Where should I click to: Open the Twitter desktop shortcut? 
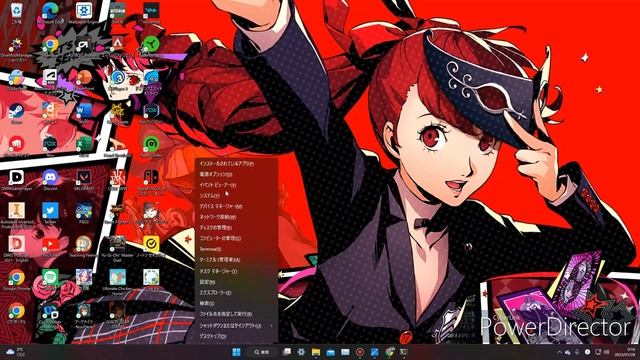point(50,213)
